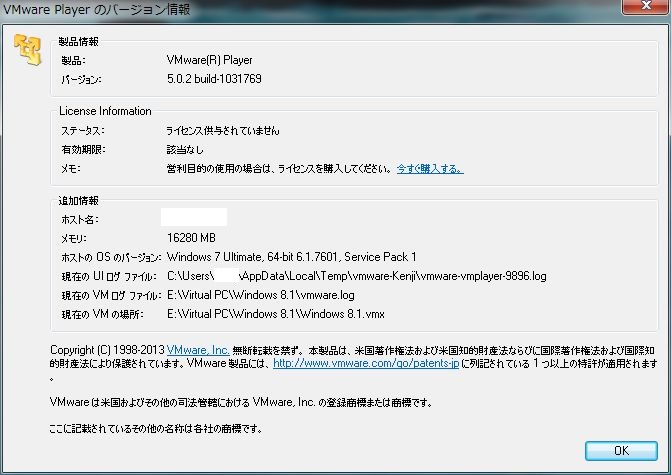This screenshot has width=671, height=475.
Task: Click the status value ライセンス供与されていません
Action: tap(223, 131)
